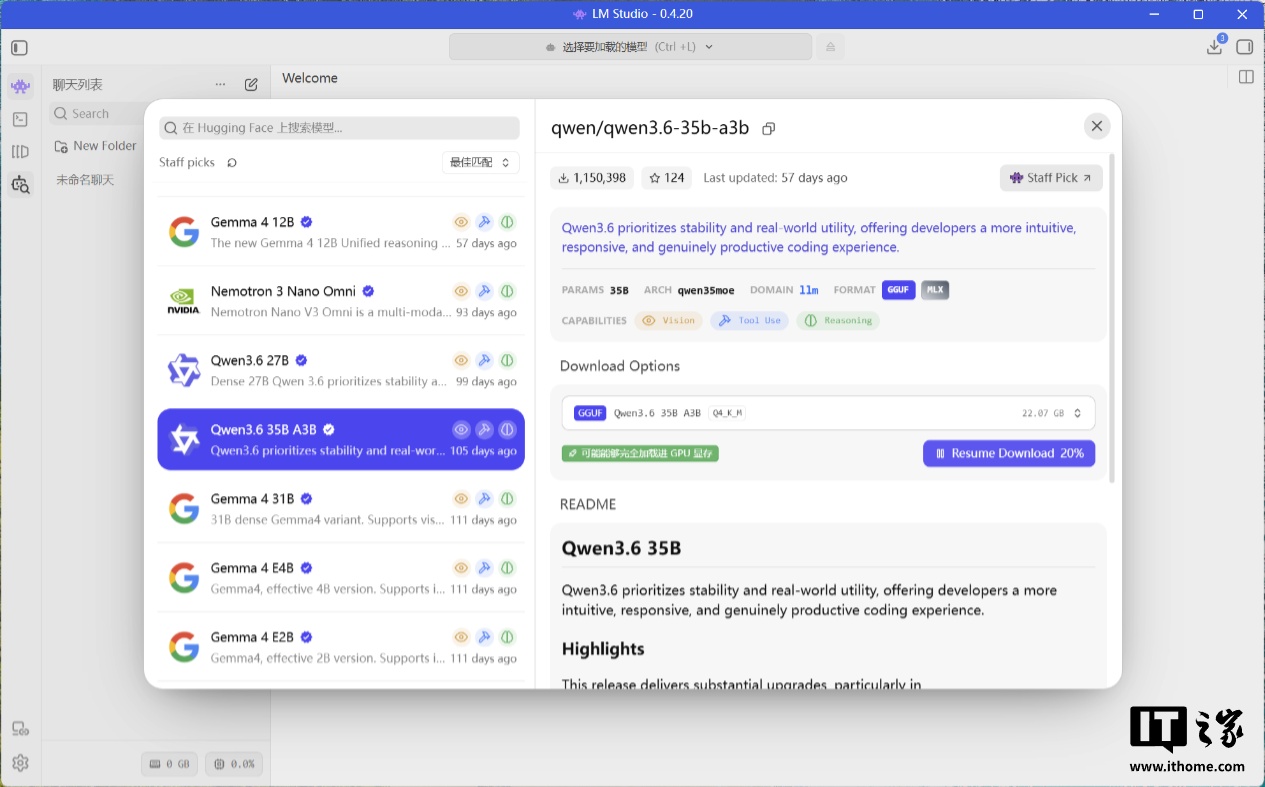Click the 1,150,398 downloads badge
This screenshot has height=787, width=1265.
(x=592, y=178)
